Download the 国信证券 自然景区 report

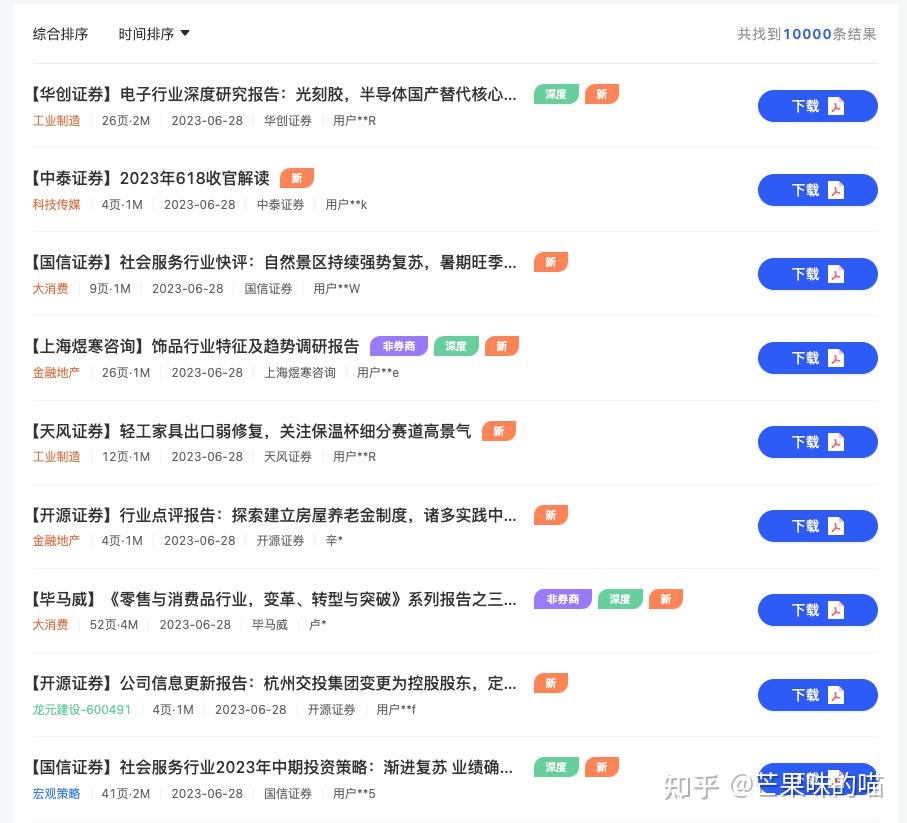coord(817,274)
